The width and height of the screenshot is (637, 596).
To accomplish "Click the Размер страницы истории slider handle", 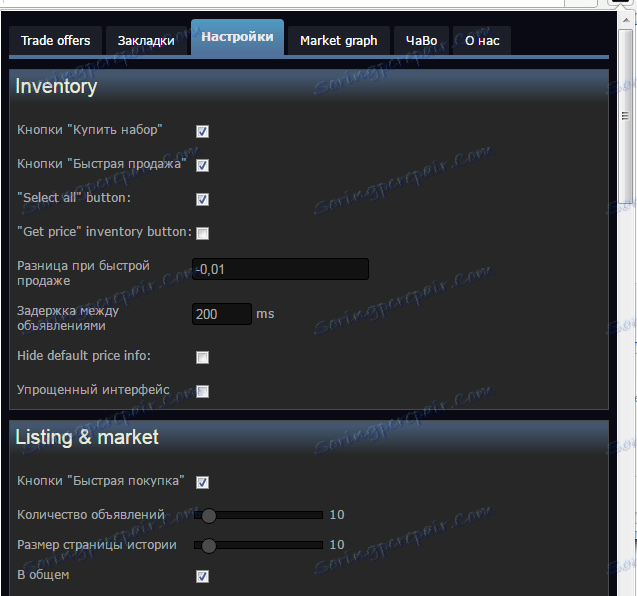I will [x=209, y=545].
